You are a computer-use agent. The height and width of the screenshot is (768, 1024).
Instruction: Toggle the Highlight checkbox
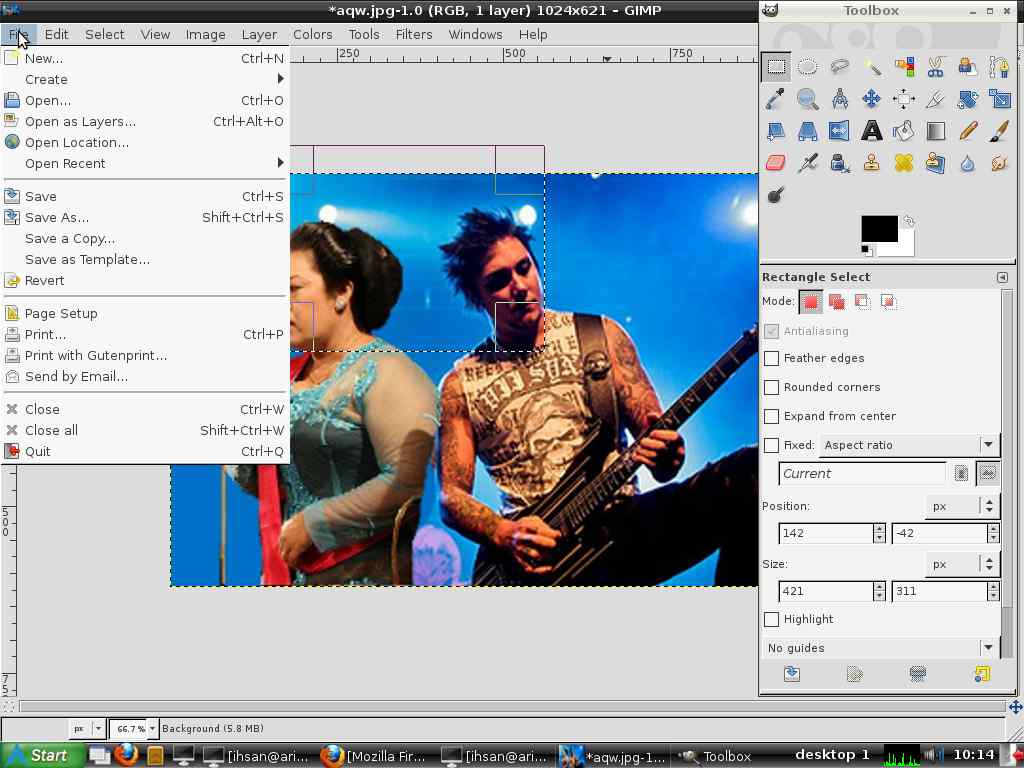pyautogui.click(x=772, y=619)
